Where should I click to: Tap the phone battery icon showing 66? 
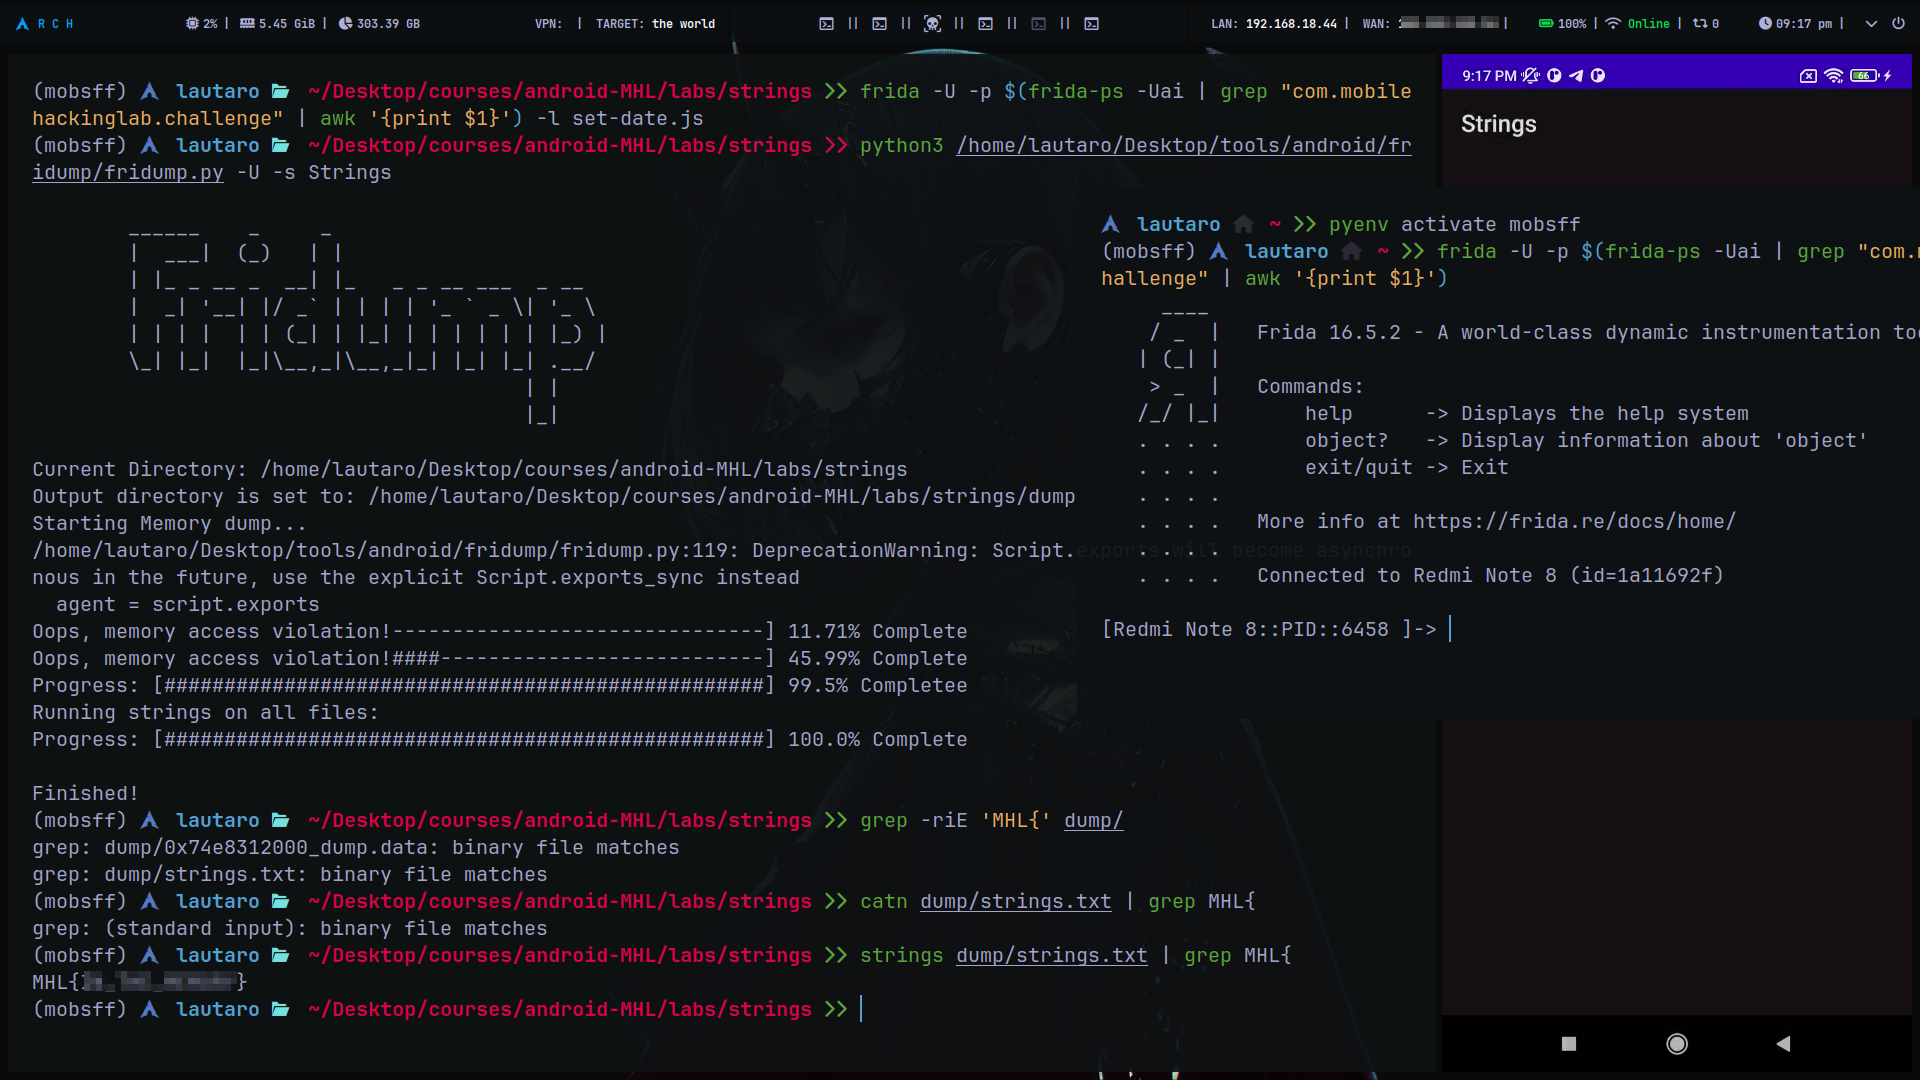pyautogui.click(x=1863, y=75)
